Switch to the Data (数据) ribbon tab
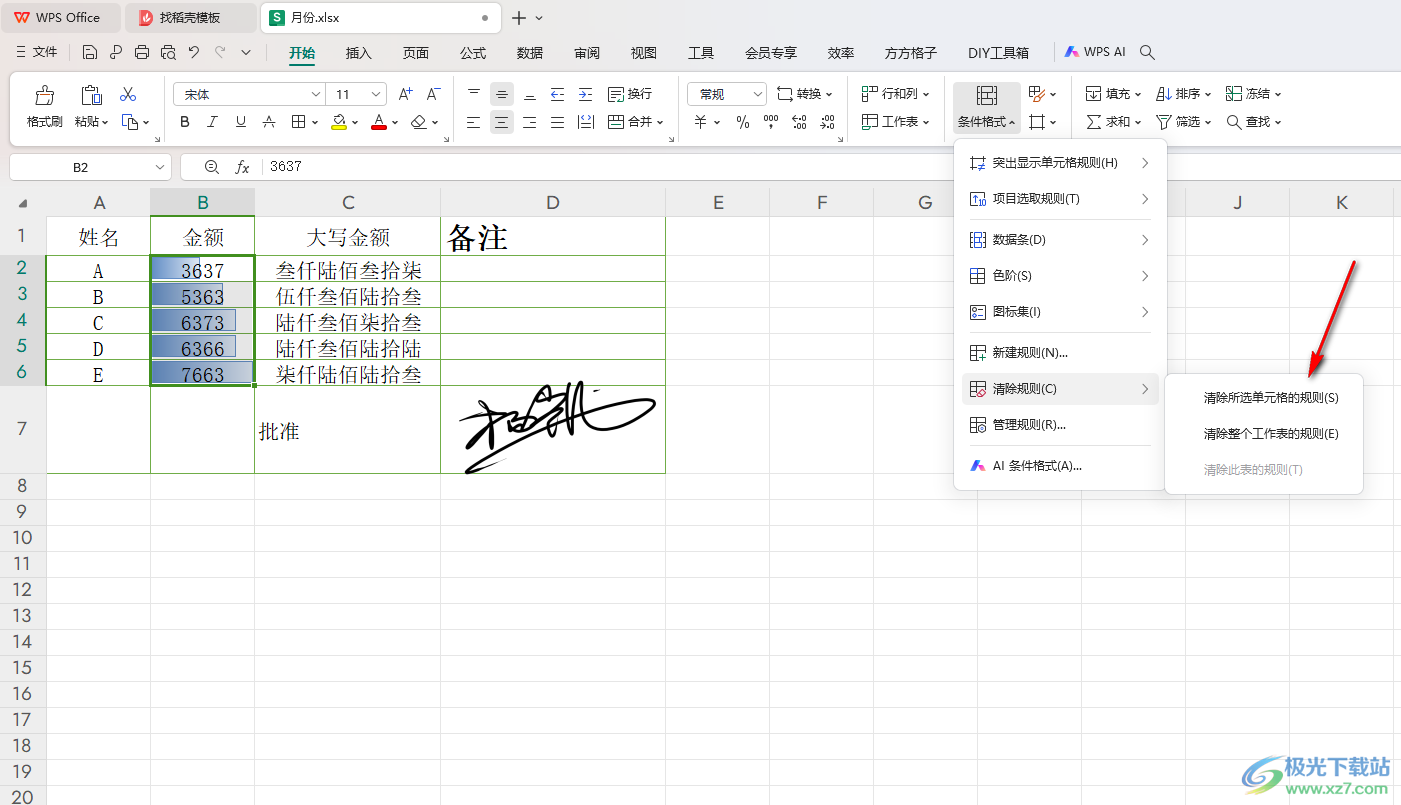 pyautogui.click(x=530, y=53)
